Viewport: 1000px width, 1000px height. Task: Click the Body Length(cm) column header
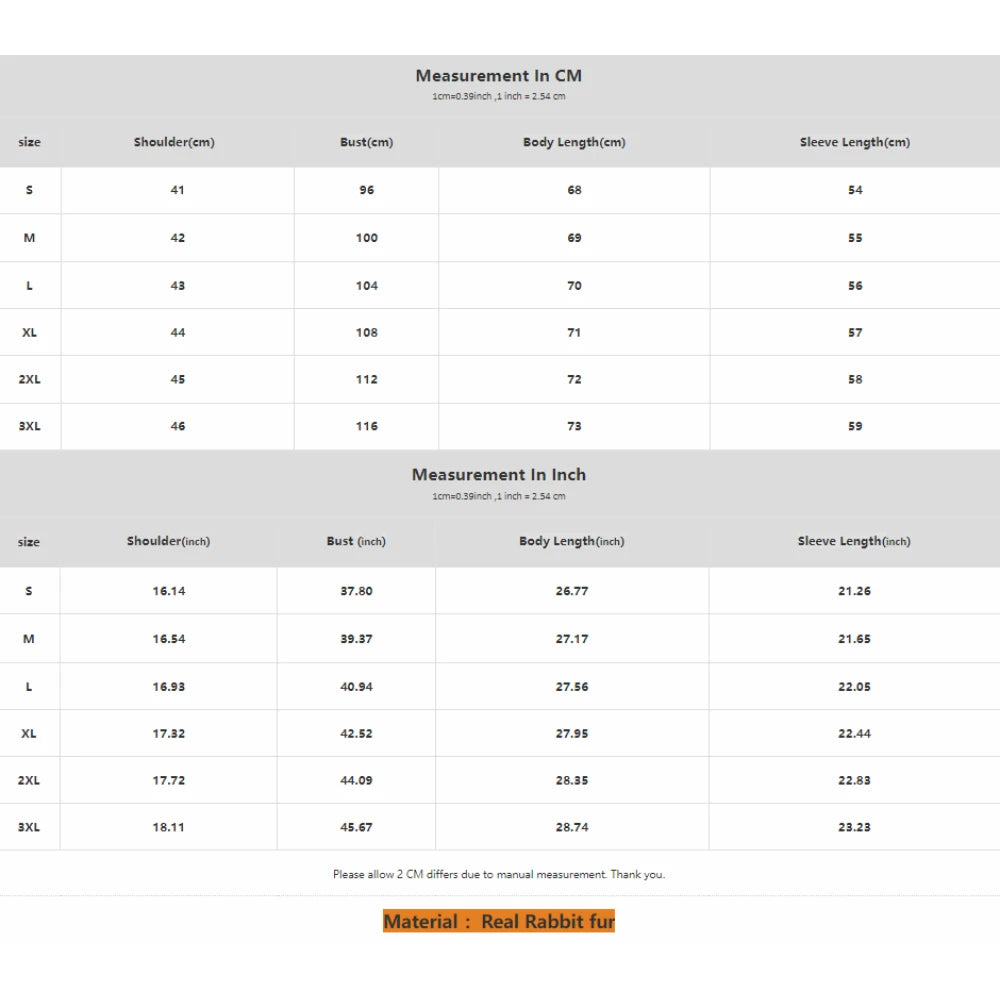[574, 142]
